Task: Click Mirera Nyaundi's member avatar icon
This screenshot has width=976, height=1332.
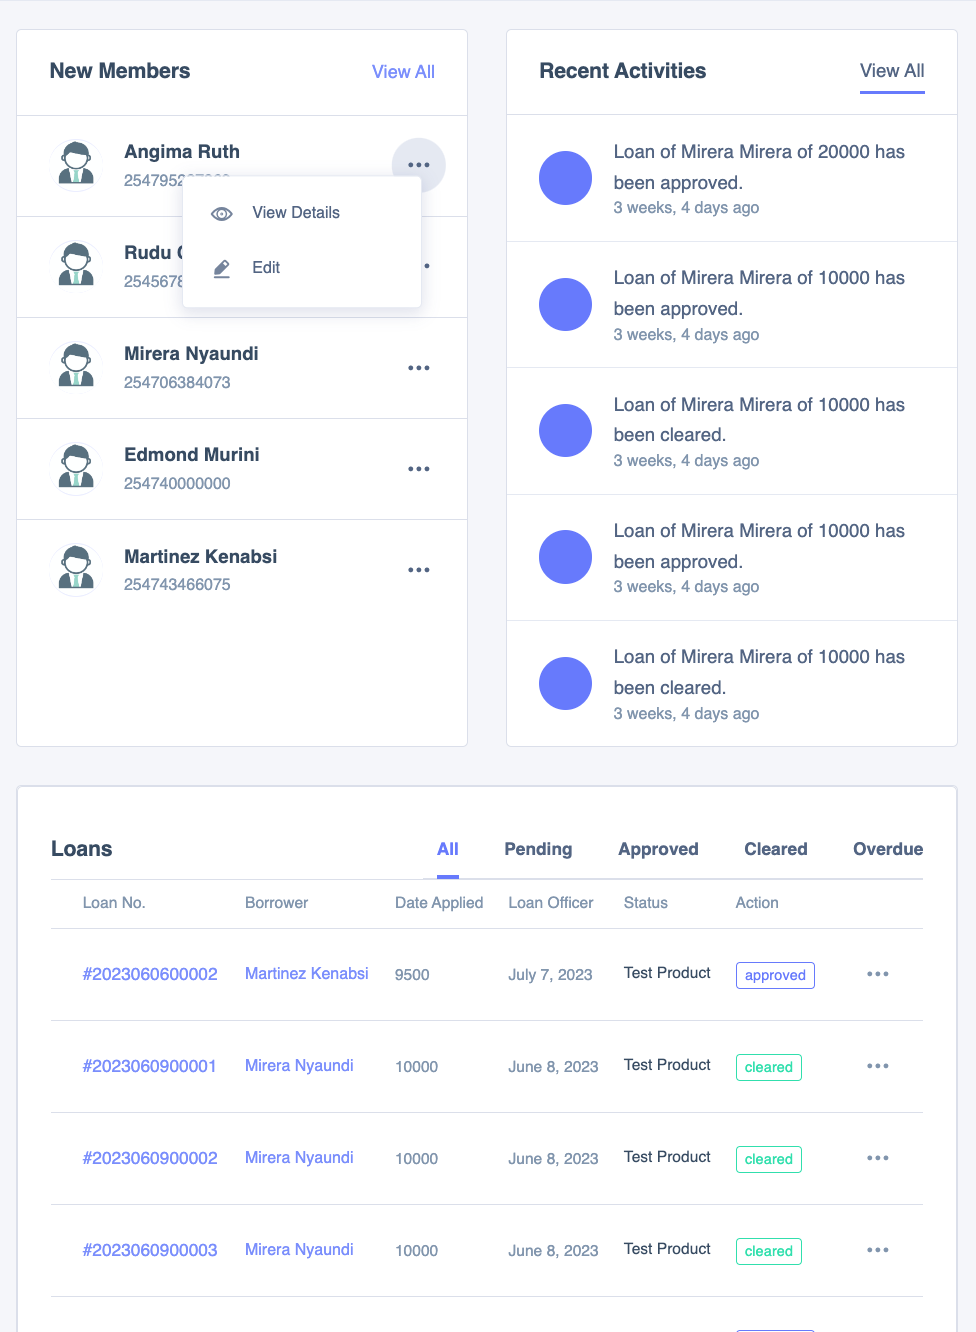Action: pos(76,367)
